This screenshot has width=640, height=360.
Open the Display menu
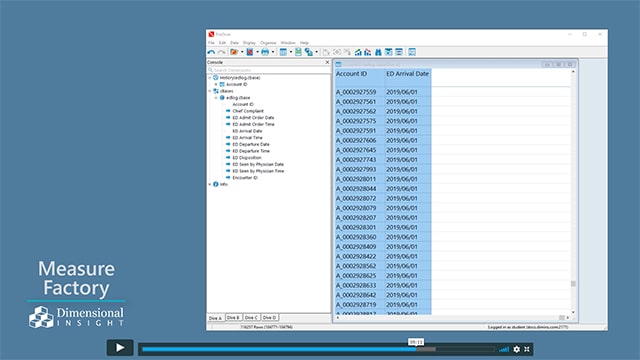[249, 42]
